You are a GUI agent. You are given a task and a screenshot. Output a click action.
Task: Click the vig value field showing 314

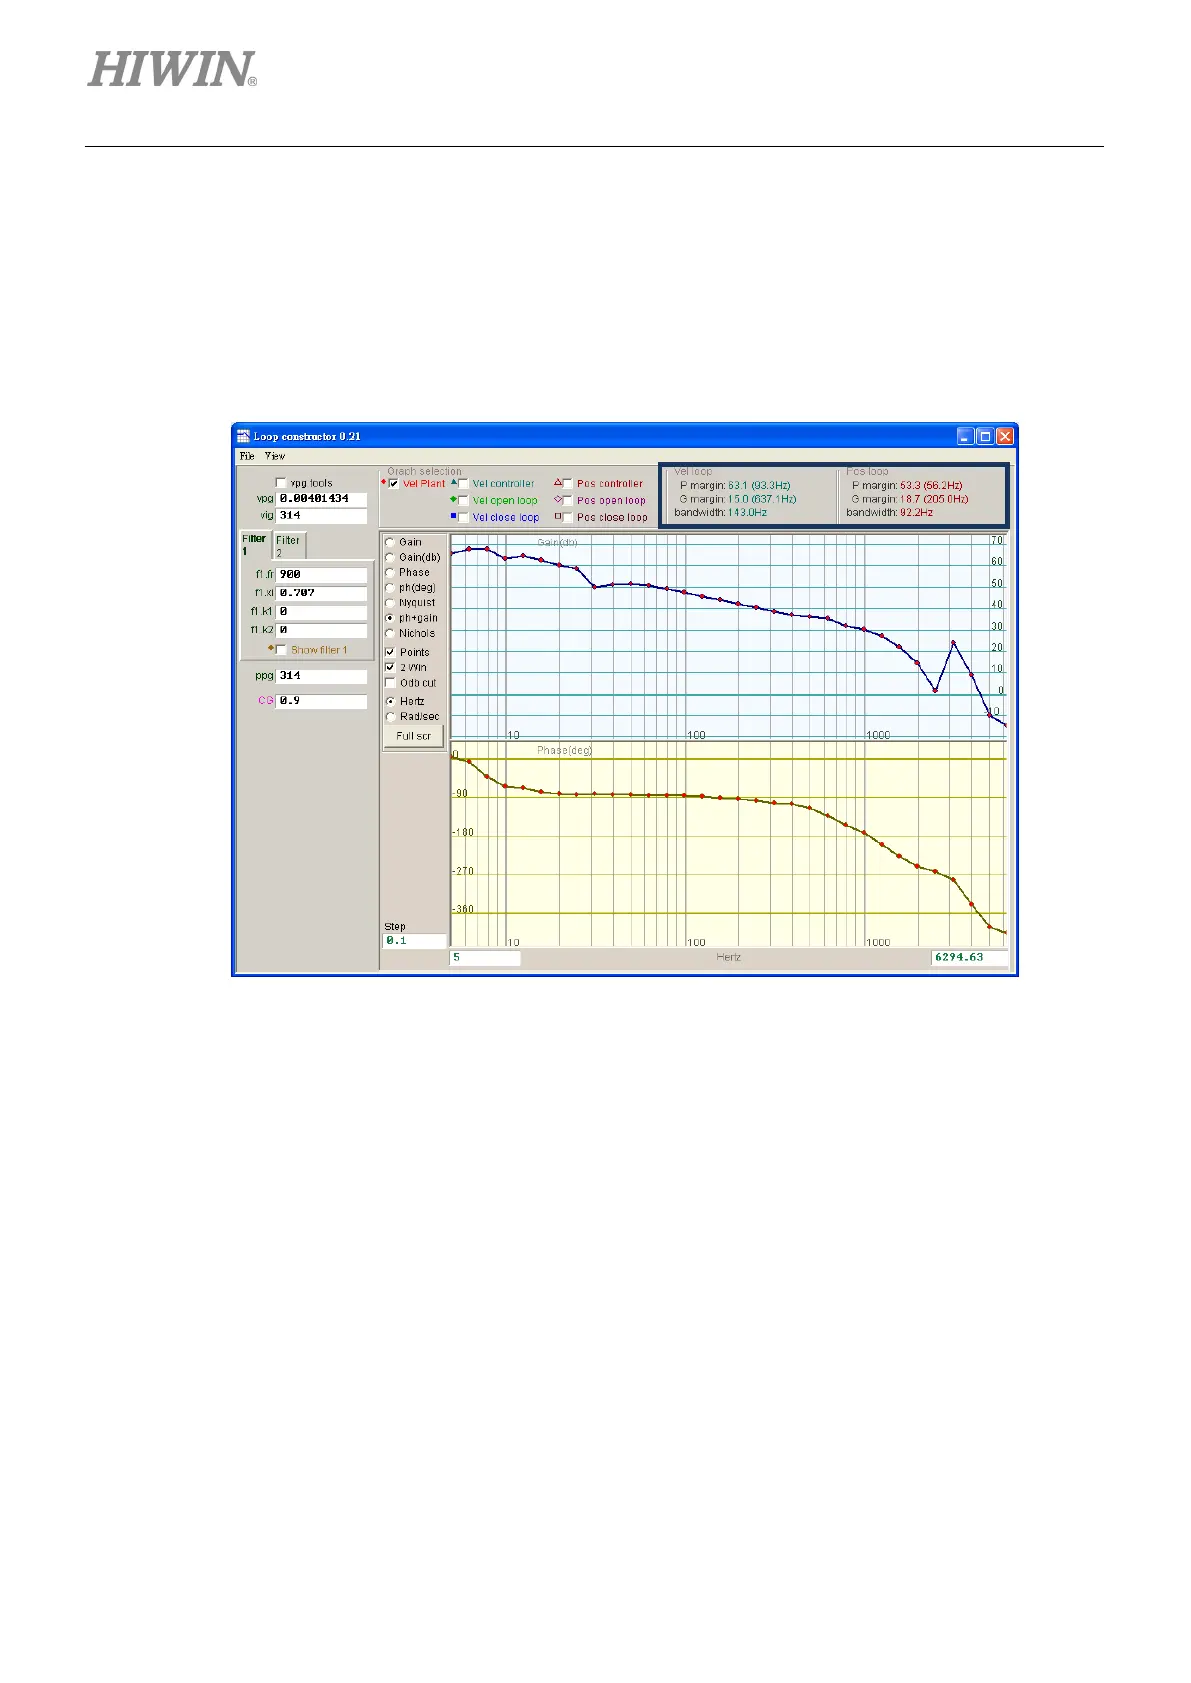pos(321,516)
